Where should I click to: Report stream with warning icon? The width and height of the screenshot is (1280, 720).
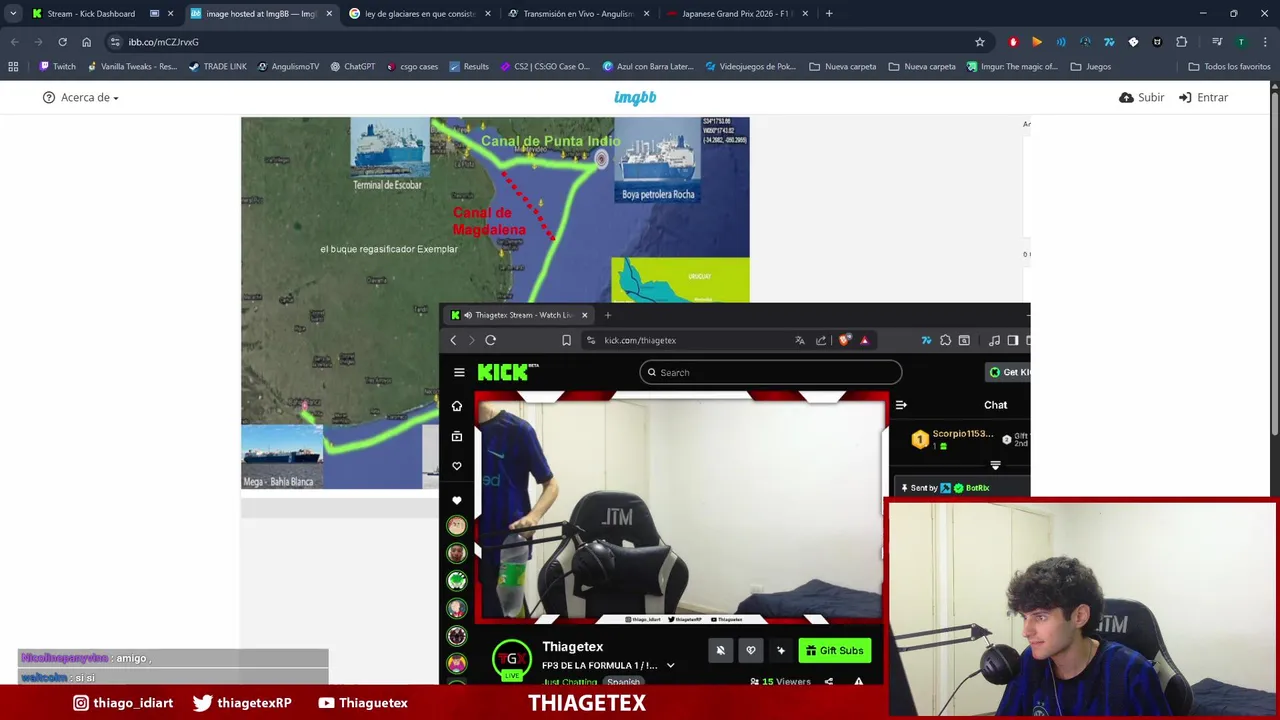858,682
